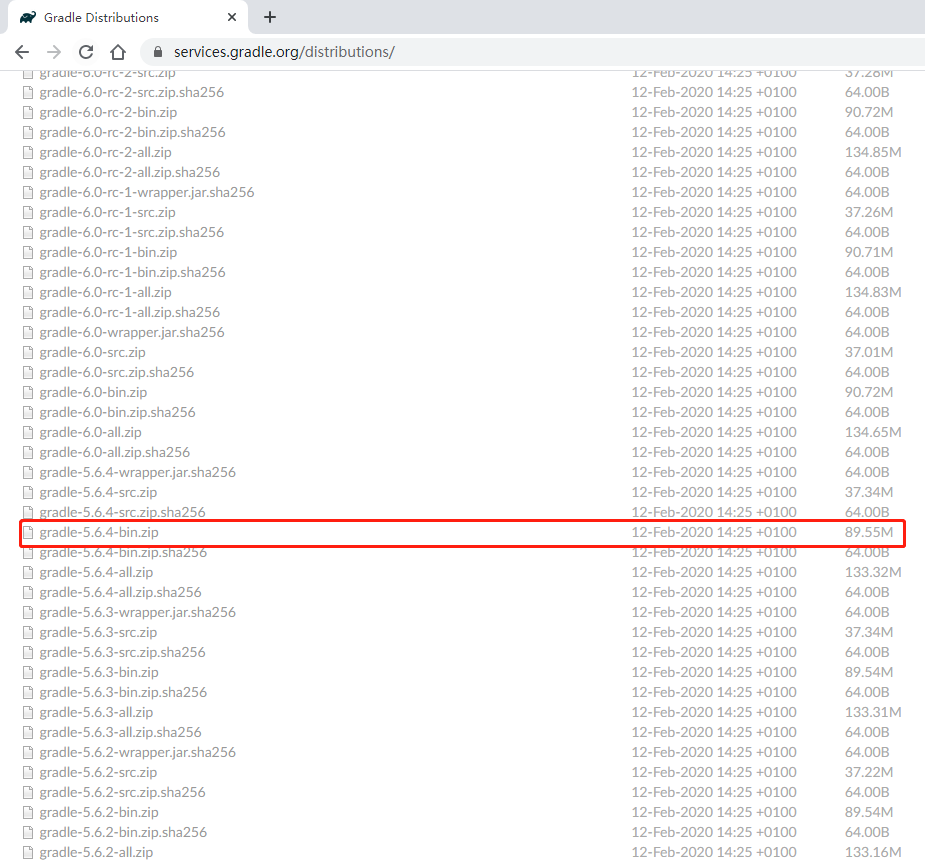Open a new browser tab
925x863 pixels.
(x=270, y=17)
